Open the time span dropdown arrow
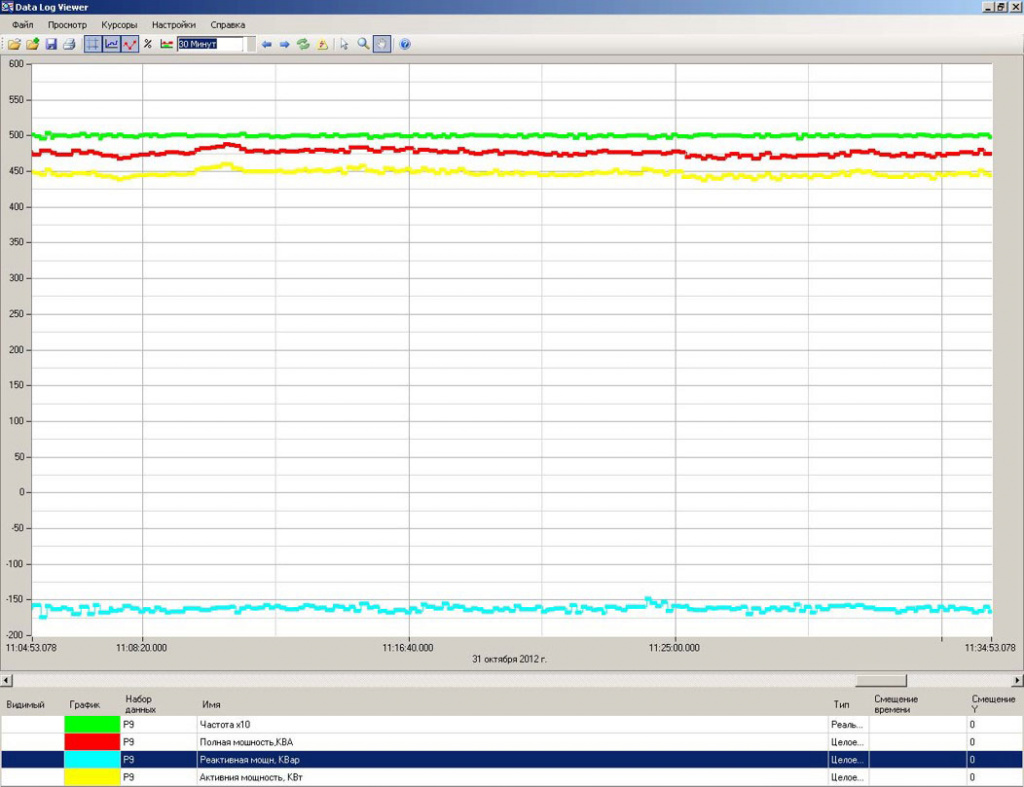1024x787 pixels. tap(250, 44)
